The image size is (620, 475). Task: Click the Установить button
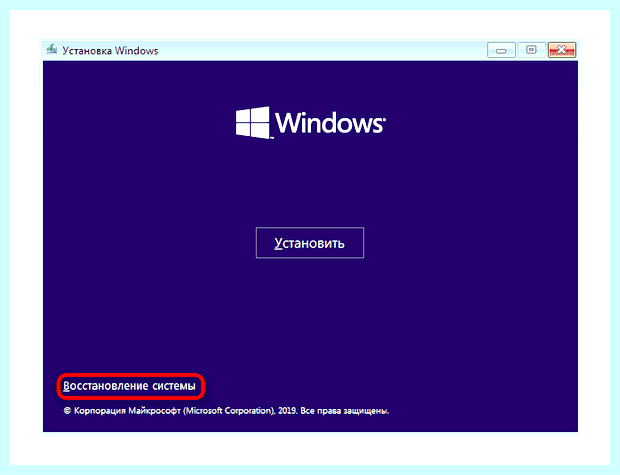(x=310, y=242)
